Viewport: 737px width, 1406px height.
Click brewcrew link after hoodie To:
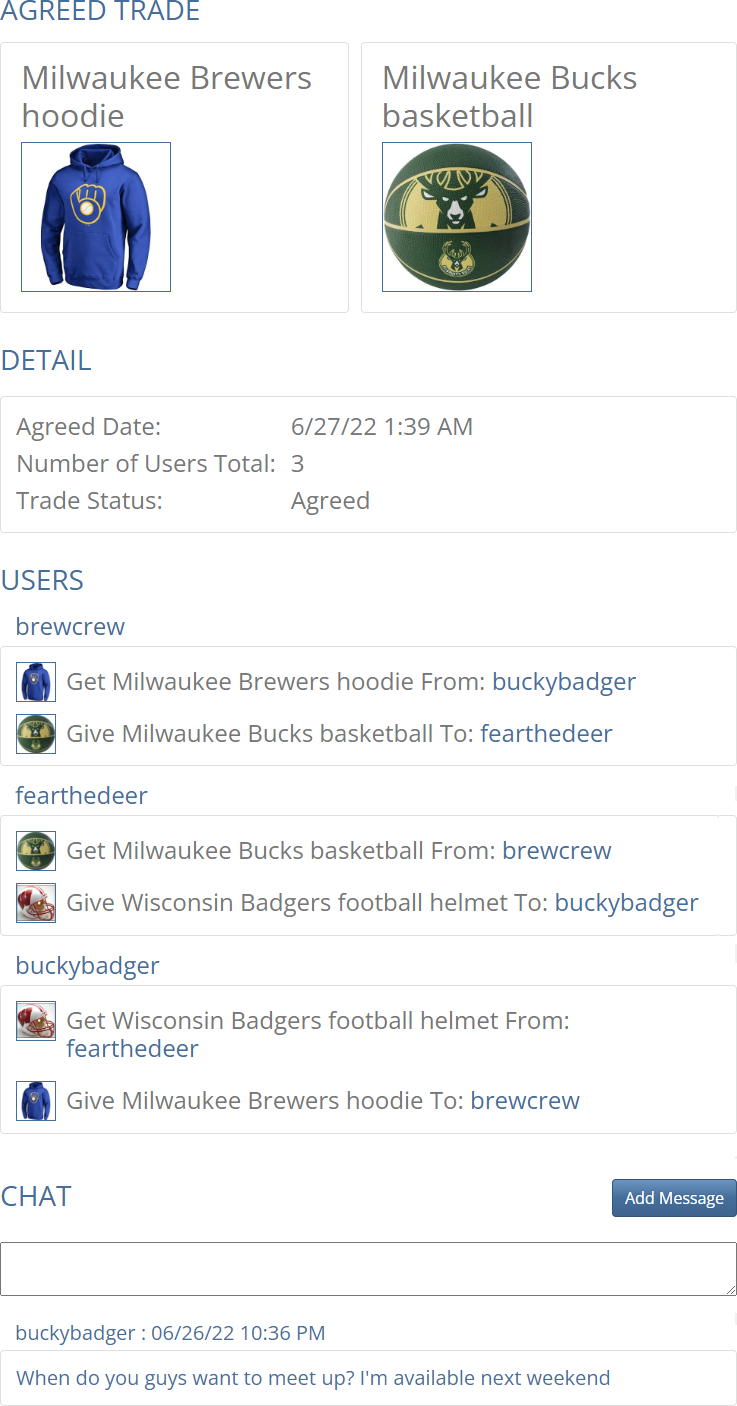[525, 1101]
